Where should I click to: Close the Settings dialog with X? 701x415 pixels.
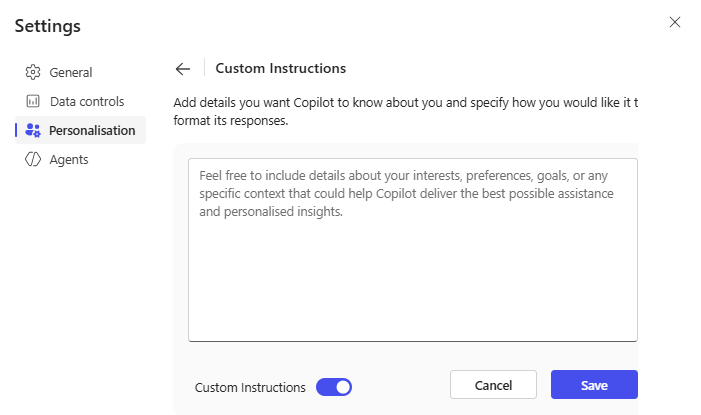point(675,22)
